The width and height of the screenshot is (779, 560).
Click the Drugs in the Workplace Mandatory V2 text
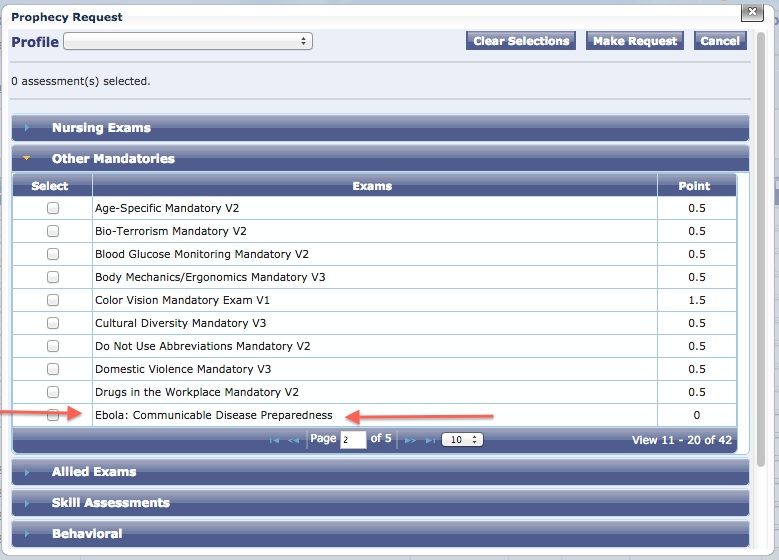coord(197,392)
